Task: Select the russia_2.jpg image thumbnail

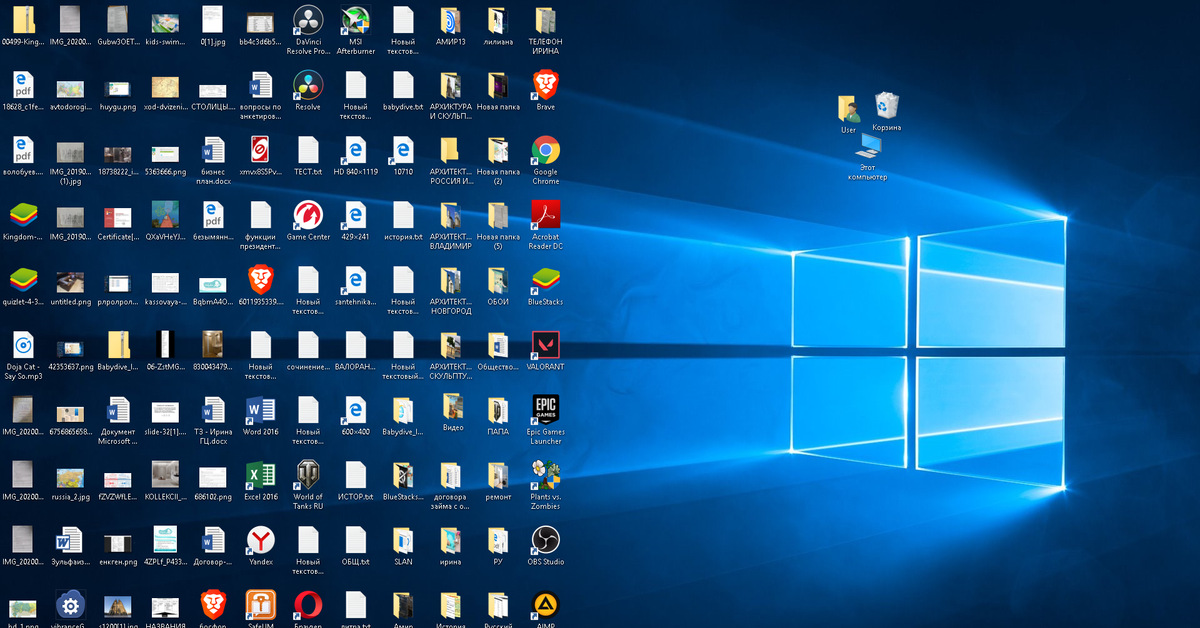Action: pyautogui.click(x=69, y=475)
